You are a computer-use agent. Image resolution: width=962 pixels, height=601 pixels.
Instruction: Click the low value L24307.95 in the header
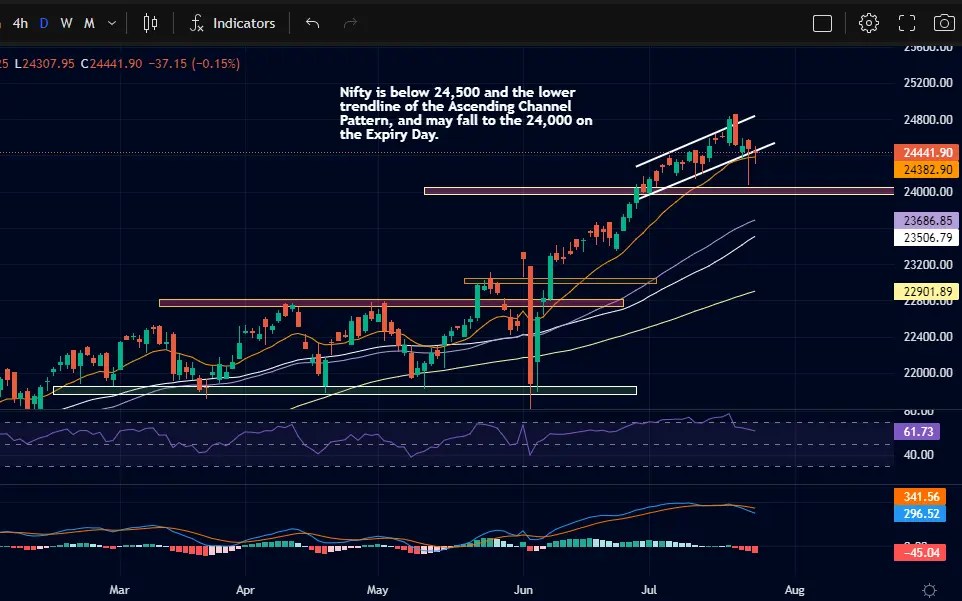pyautogui.click(x=44, y=64)
